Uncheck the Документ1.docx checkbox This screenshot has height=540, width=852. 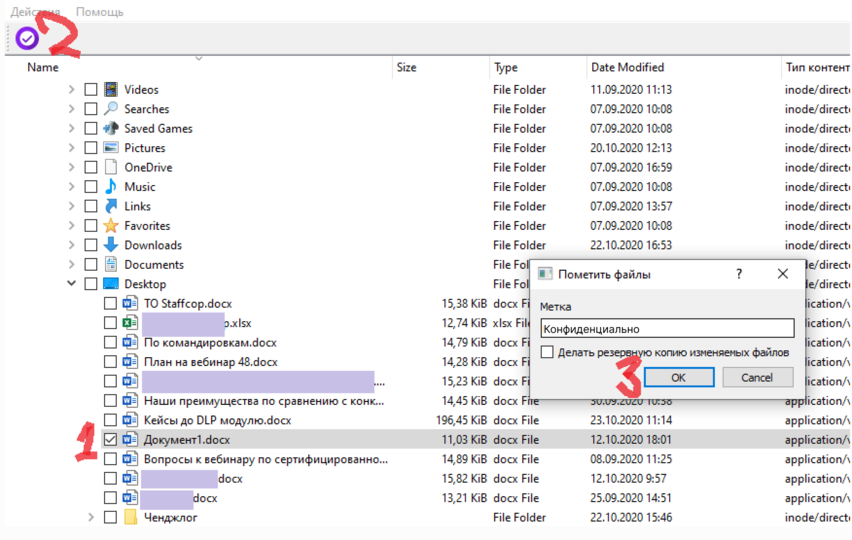[x=110, y=439]
